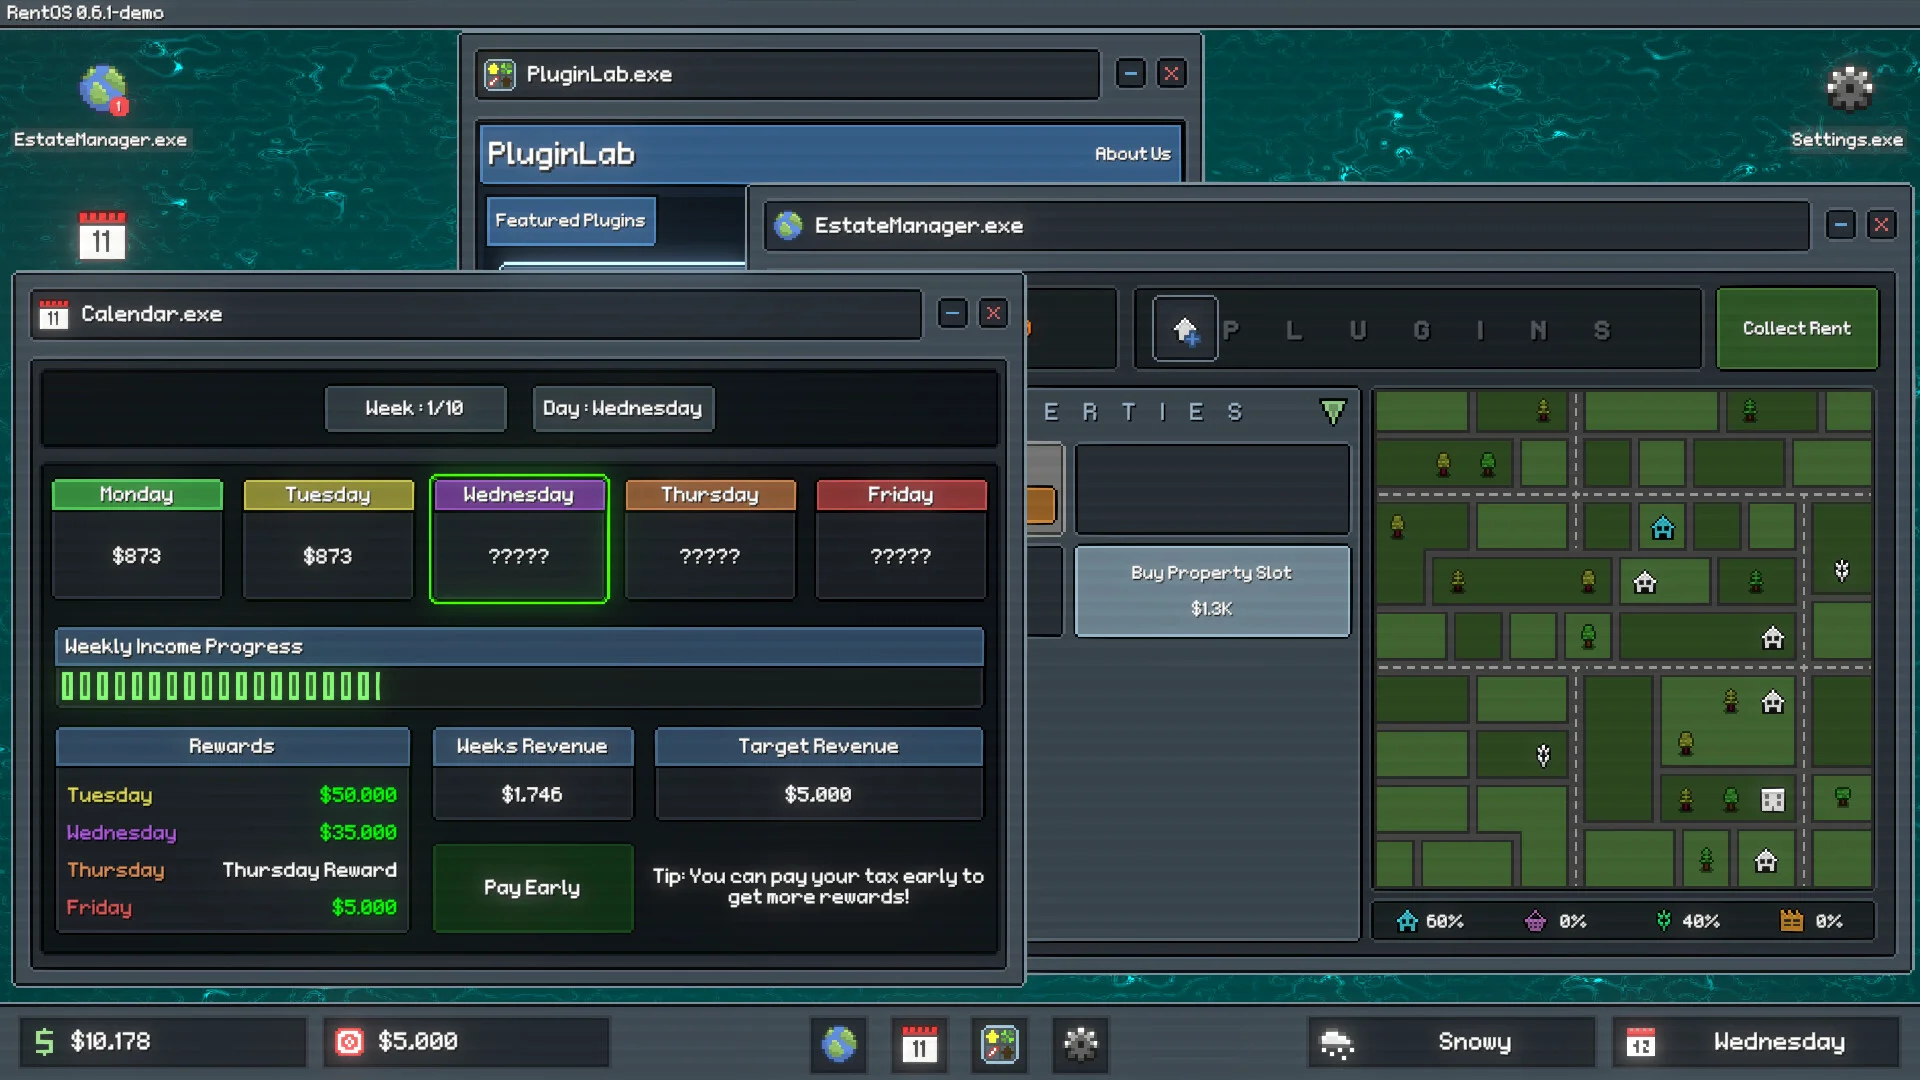The height and width of the screenshot is (1080, 1920).
Task: Click the snowy weather cloud icon in the status bar
Action: [x=1337, y=1043]
